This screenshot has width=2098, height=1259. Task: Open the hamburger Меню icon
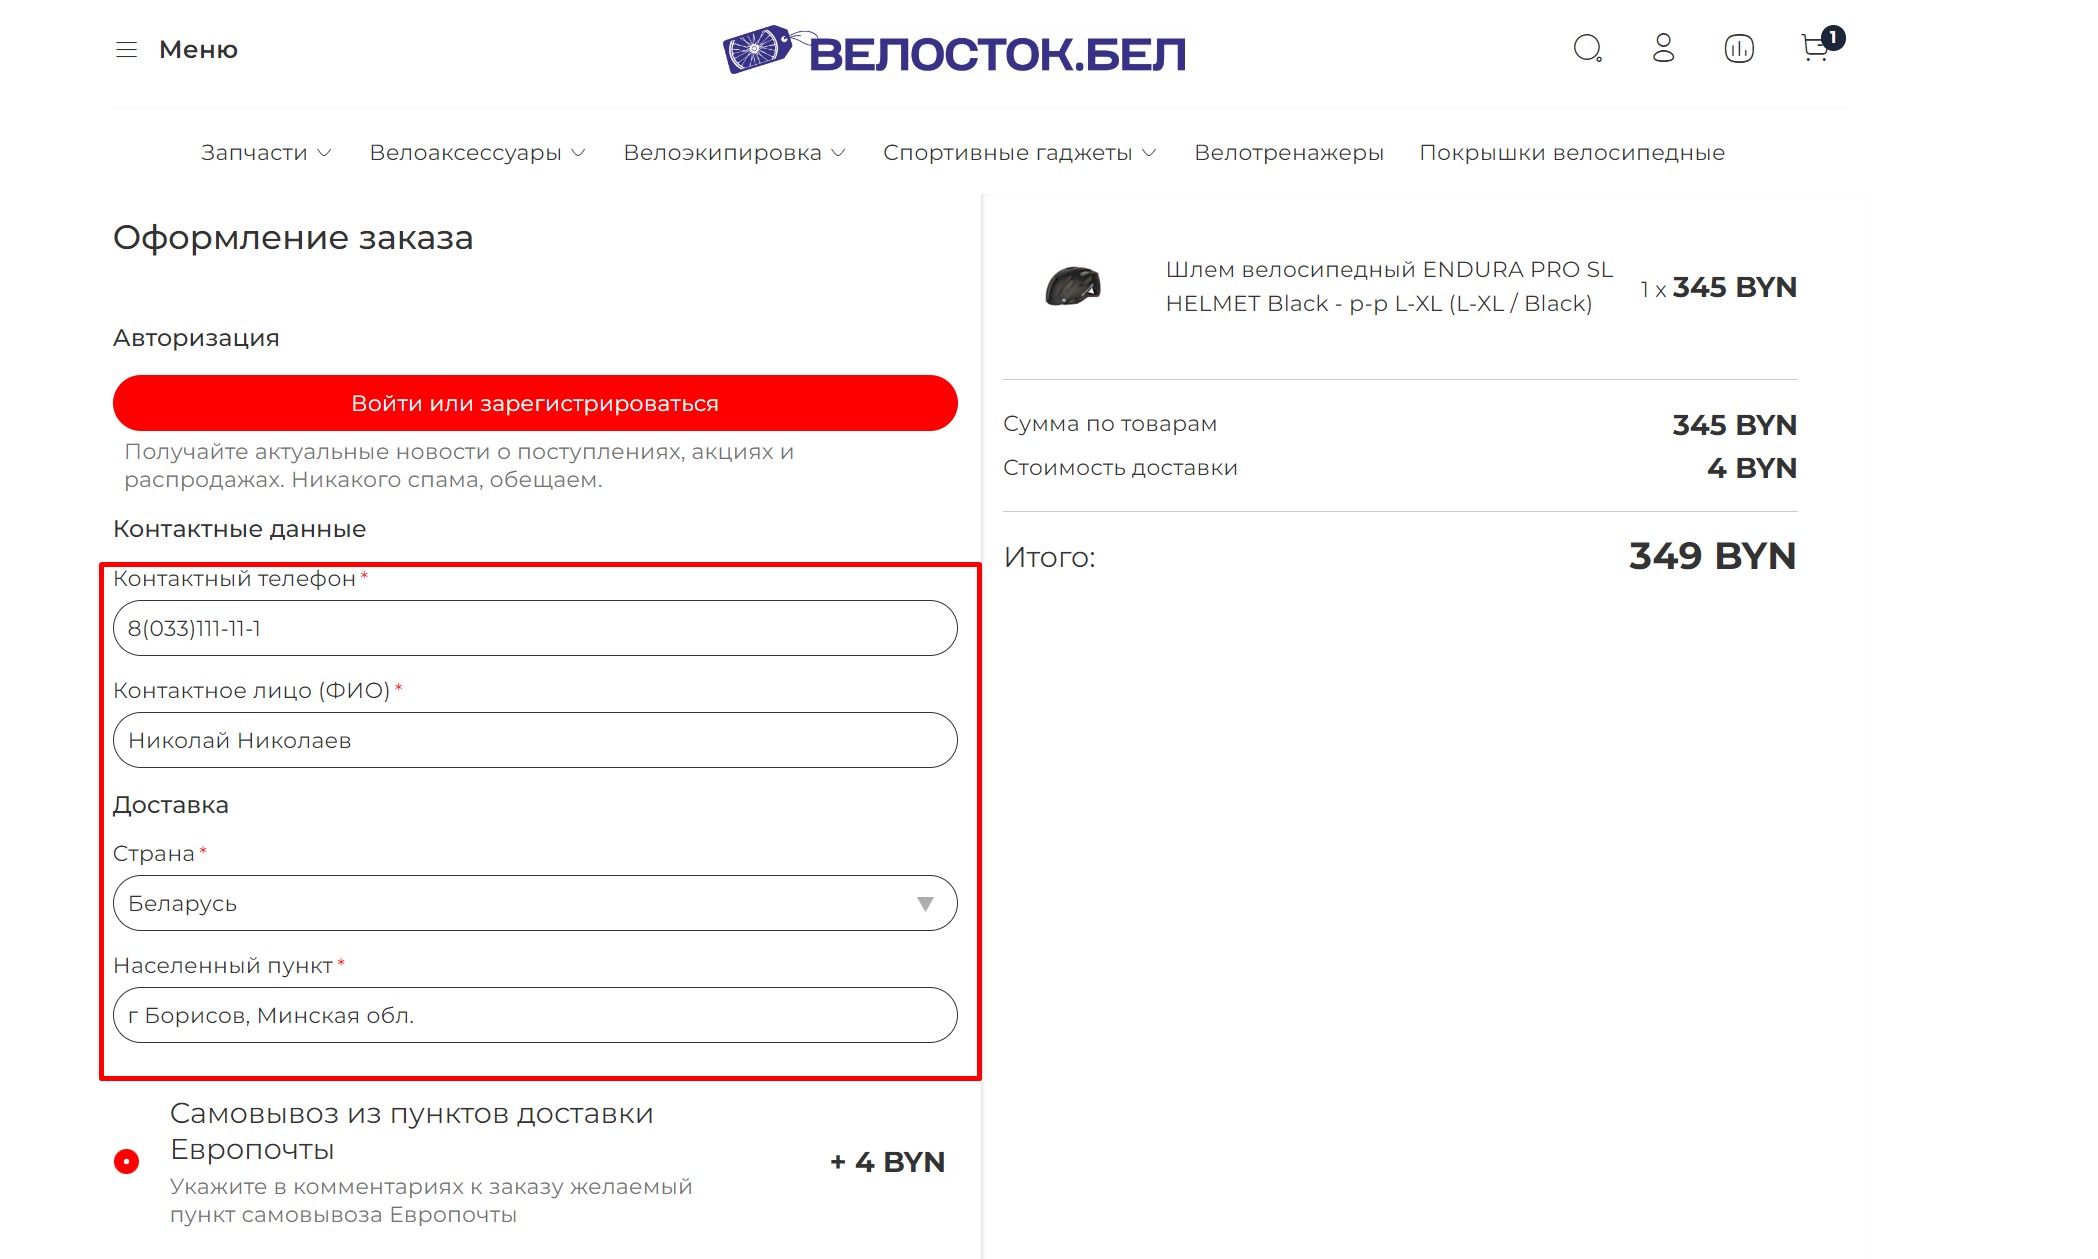[126, 50]
